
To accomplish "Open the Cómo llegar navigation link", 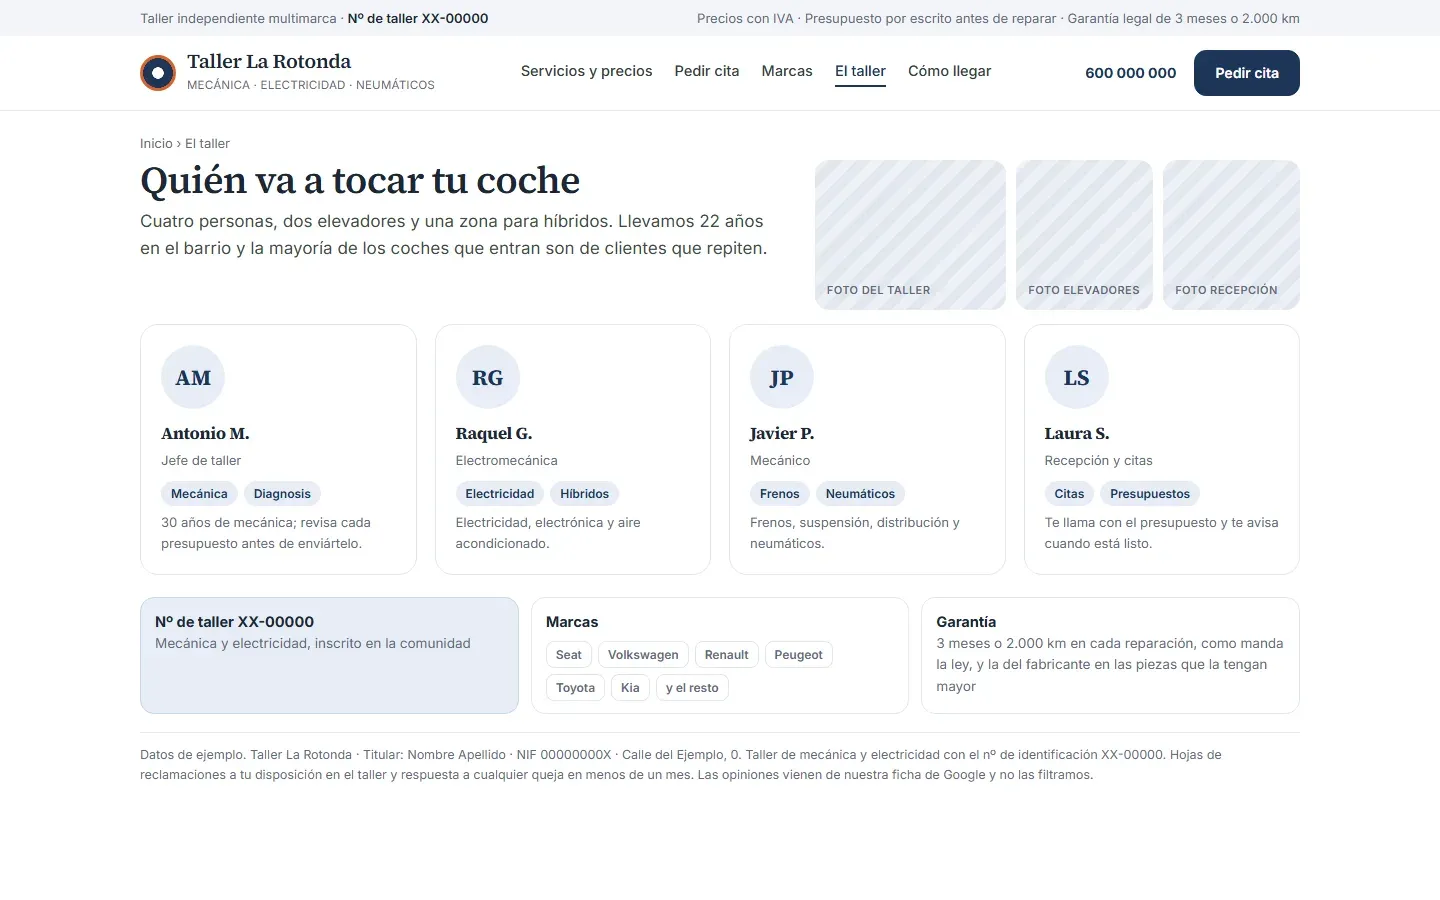I will (950, 71).
